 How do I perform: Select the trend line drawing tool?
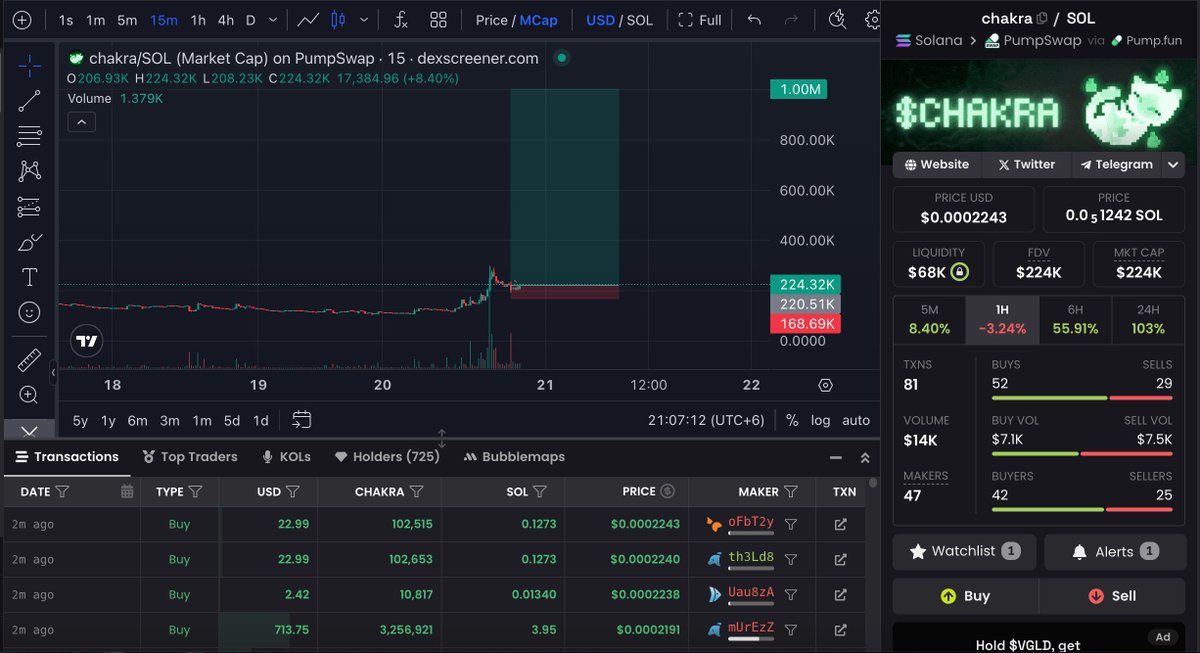tap(29, 100)
